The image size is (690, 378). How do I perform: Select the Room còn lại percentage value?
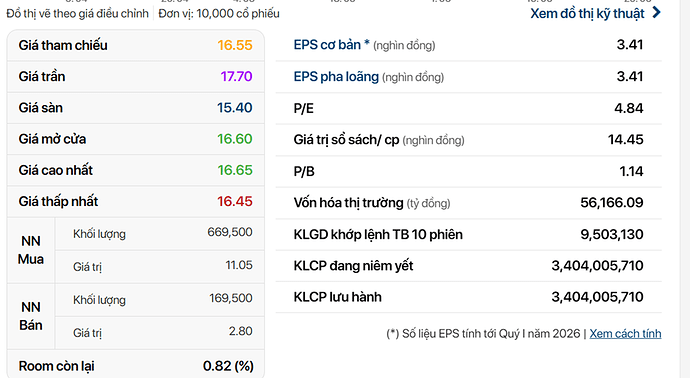pos(228,366)
